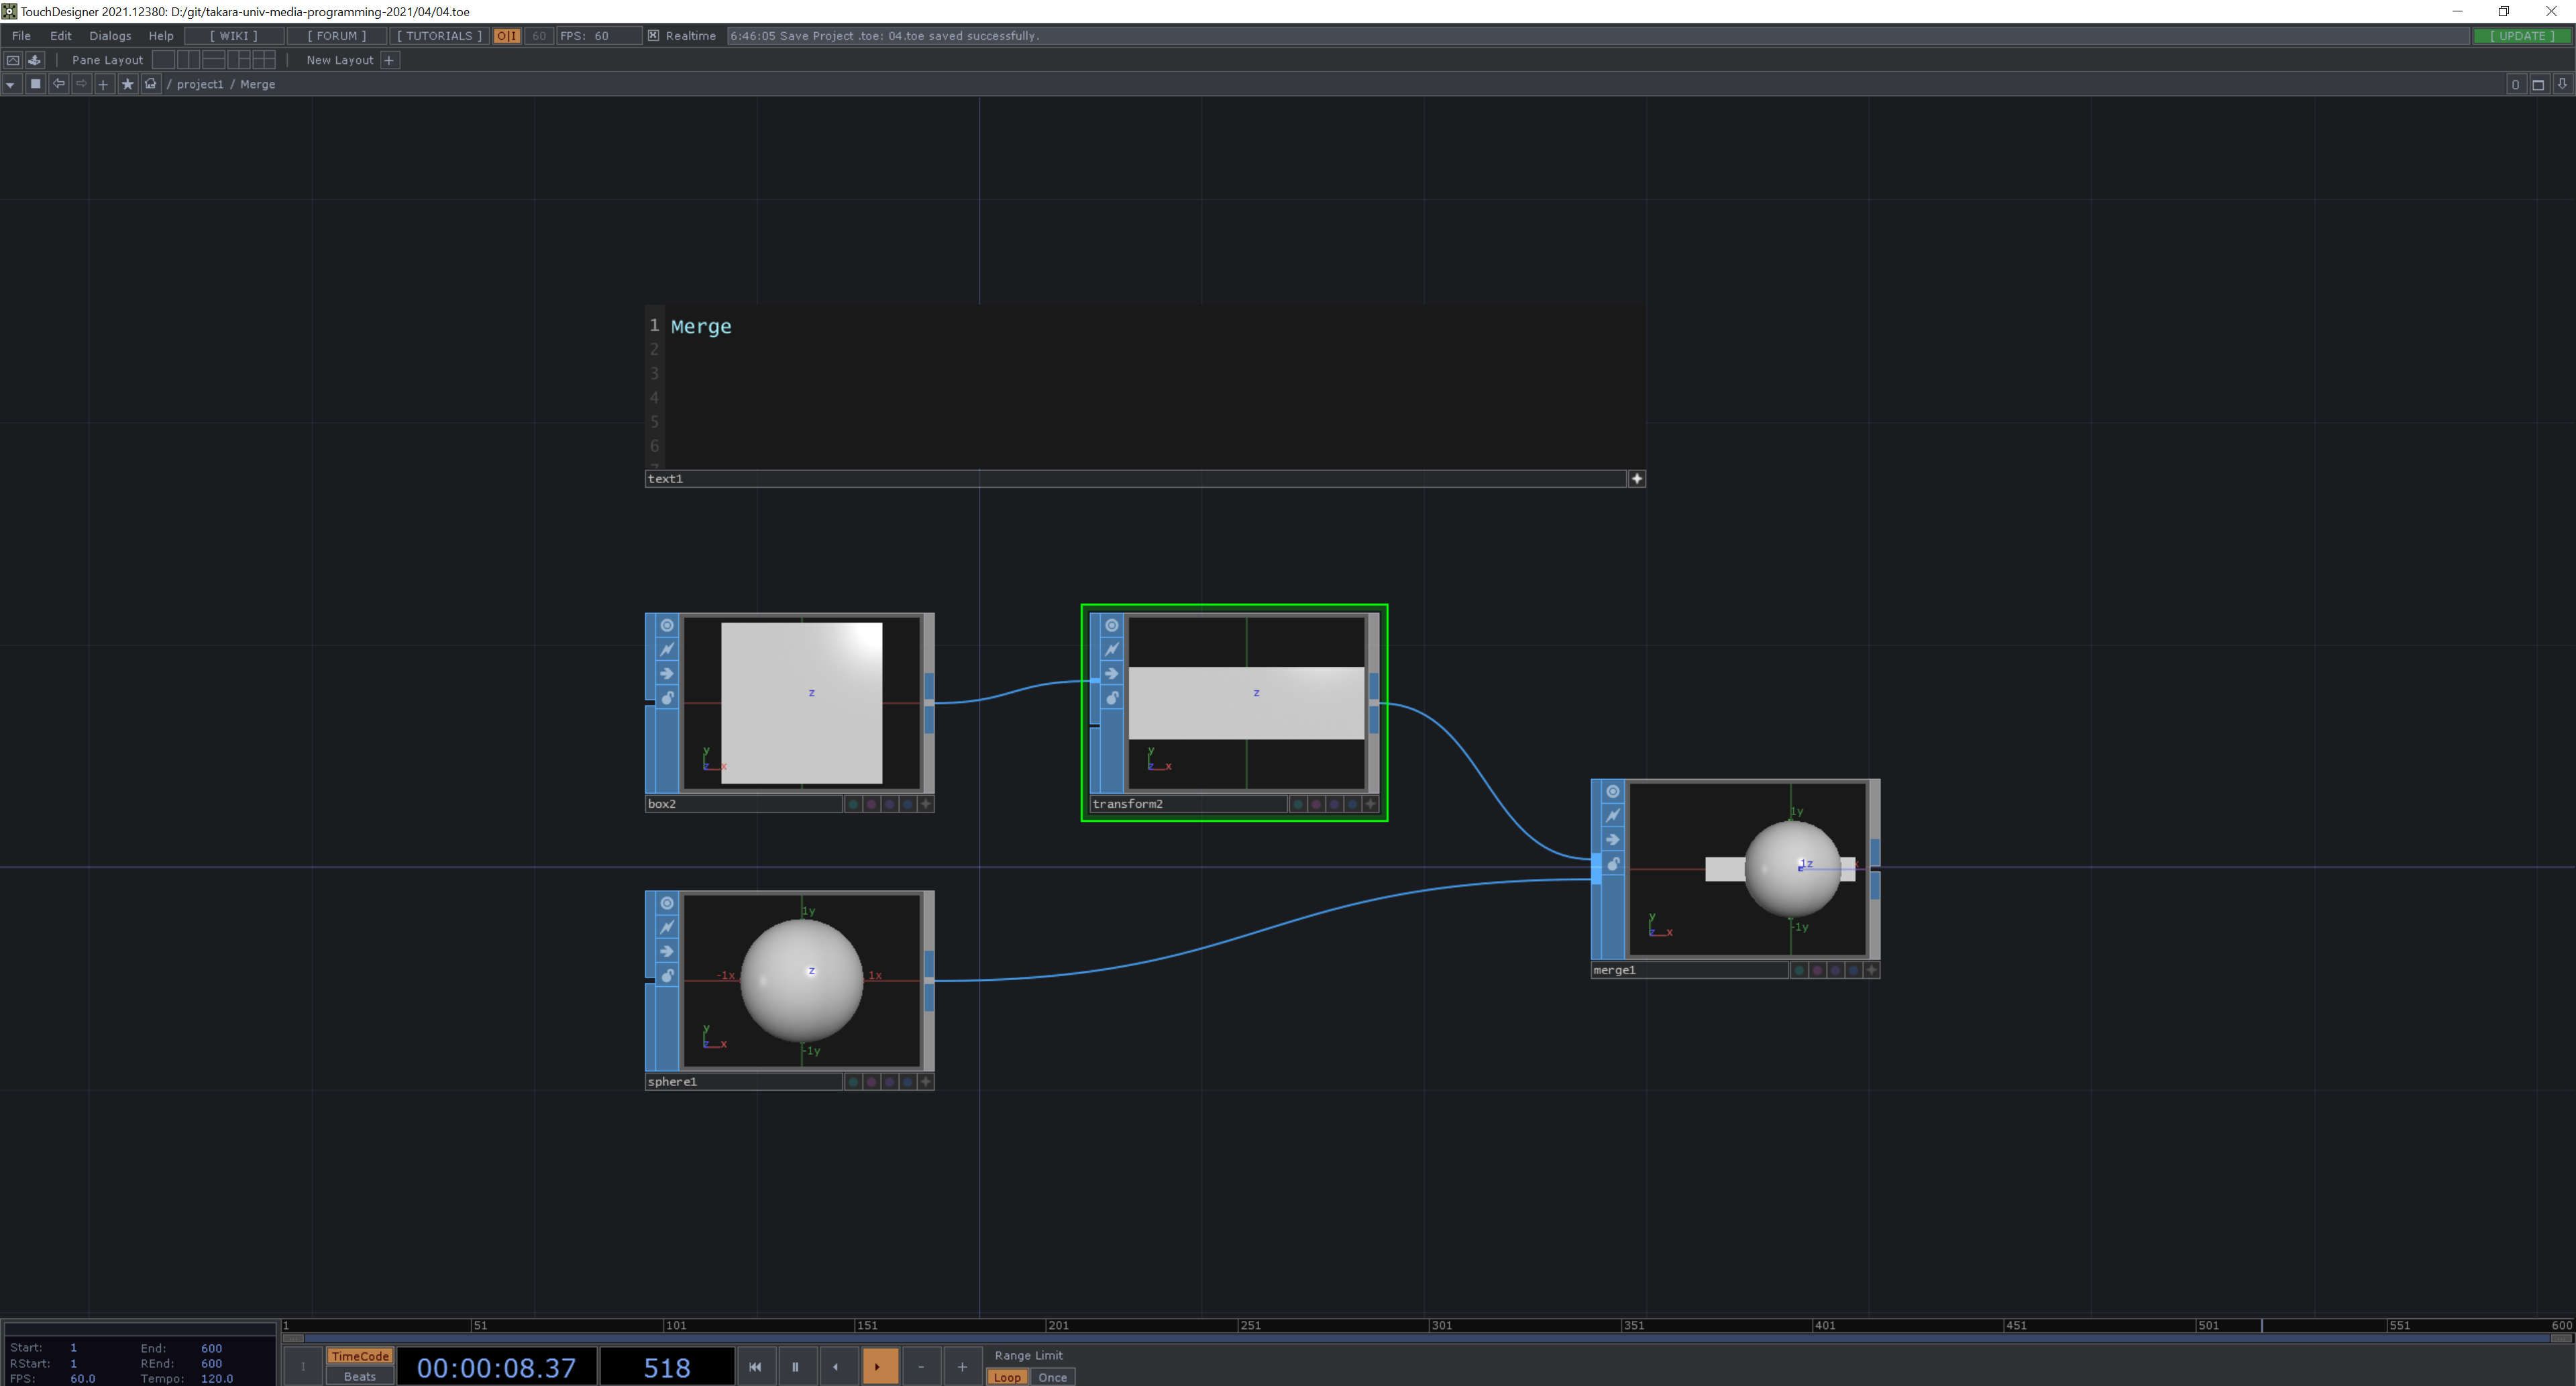Toggle the Beats display mode

tap(359, 1377)
